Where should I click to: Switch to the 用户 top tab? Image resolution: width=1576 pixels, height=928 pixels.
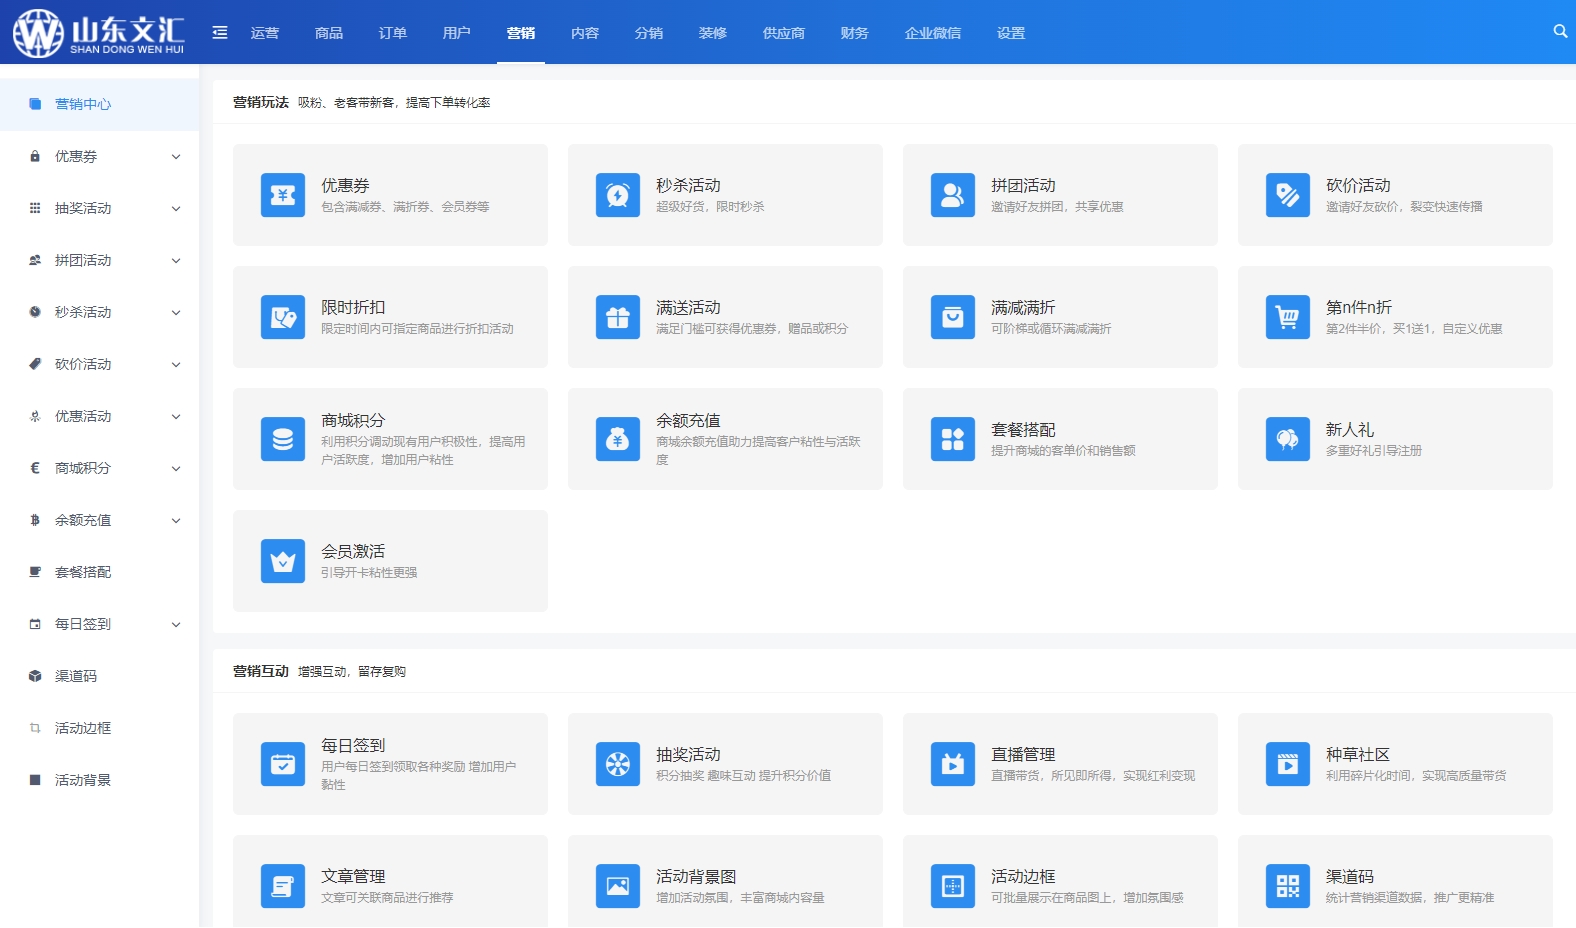457,33
